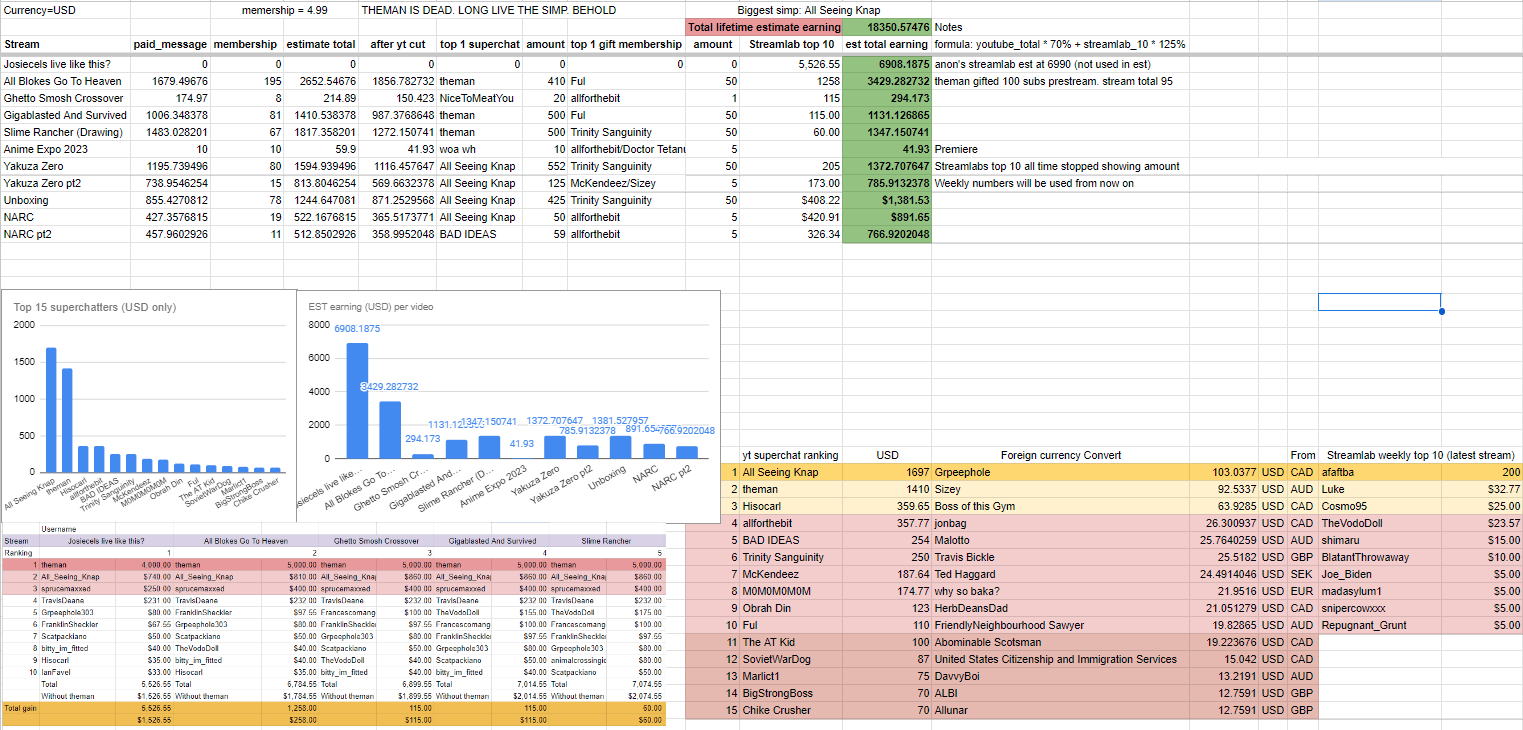Select the "allforthebit/Doctor Tetanu" cell

(x=626, y=149)
